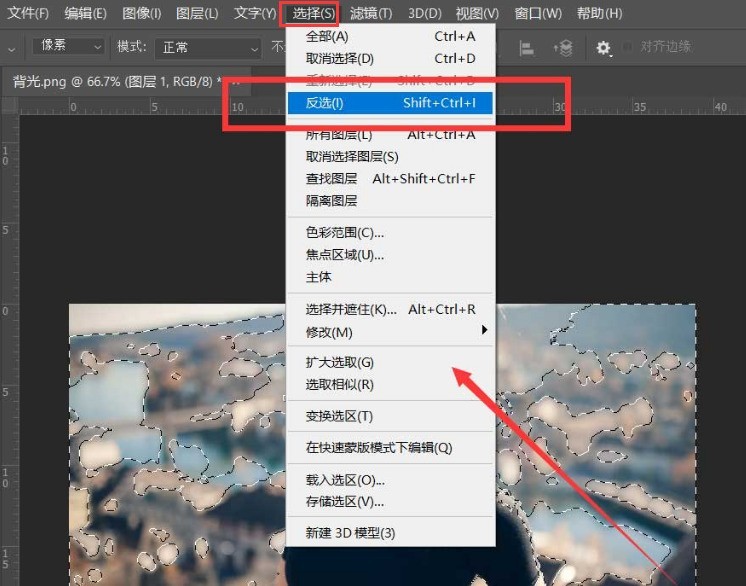
Task: Choose 全部(A) select all
Action: [x=390, y=36]
